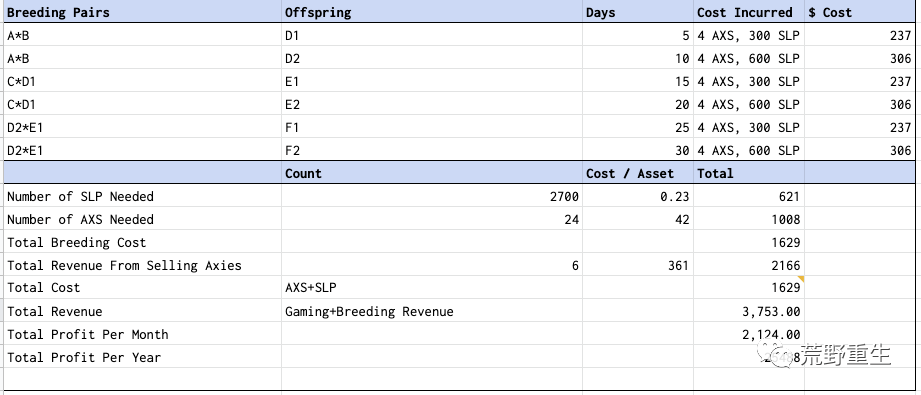
Task: Select the Cost Incurred header cell
Action: point(749,12)
